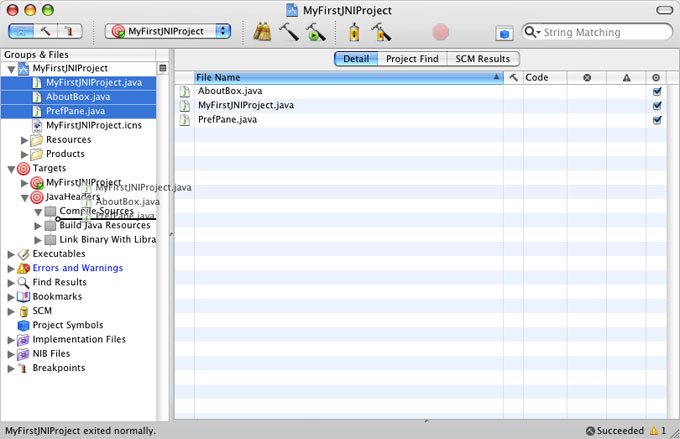Image resolution: width=680 pixels, height=439 pixels.
Task: Expand the Resources folder
Action: coord(25,140)
